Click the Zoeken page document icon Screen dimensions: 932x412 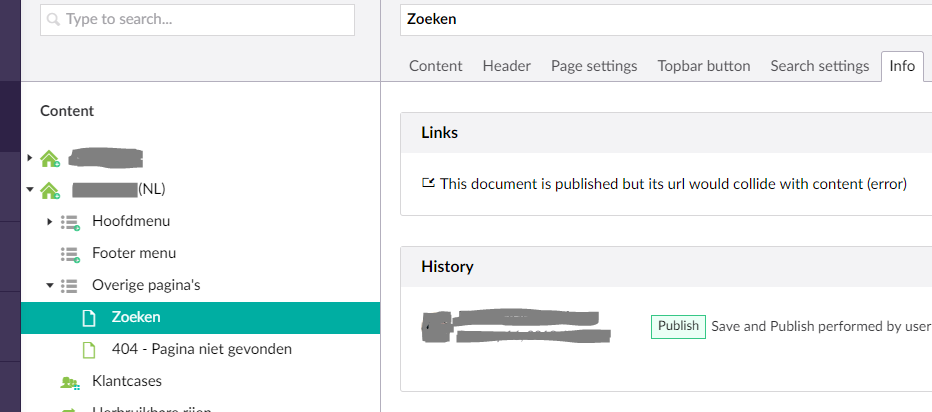pos(89,318)
